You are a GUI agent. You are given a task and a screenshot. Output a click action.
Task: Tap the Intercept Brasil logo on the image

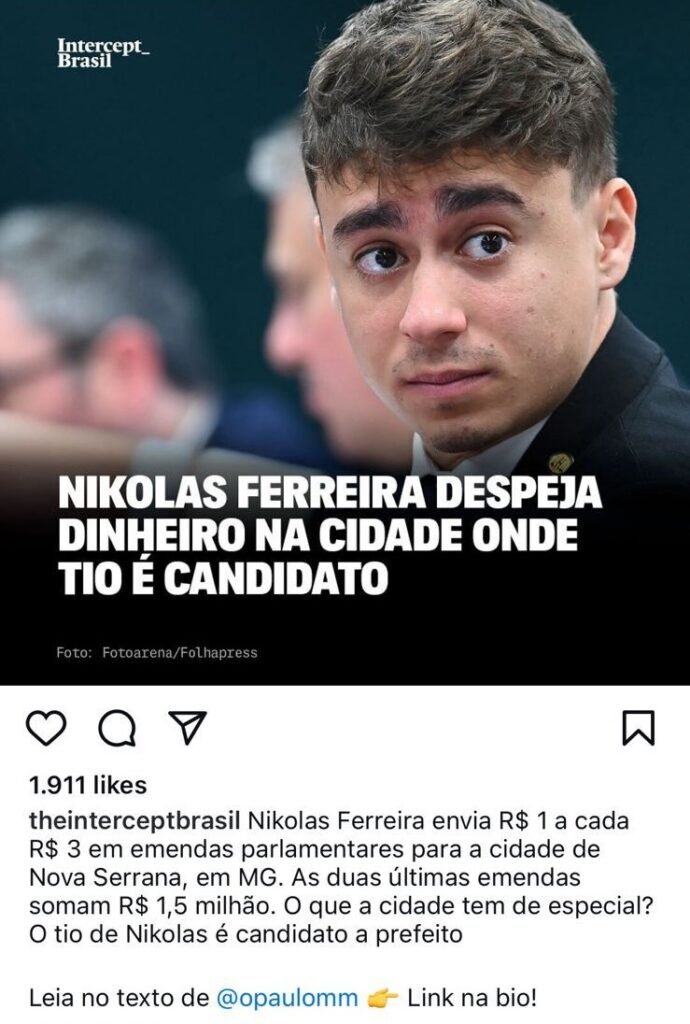103,53
